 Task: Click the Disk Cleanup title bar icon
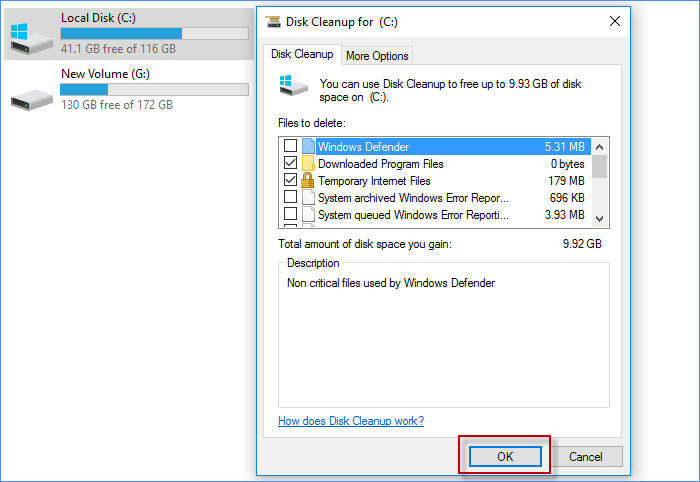click(273, 21)
